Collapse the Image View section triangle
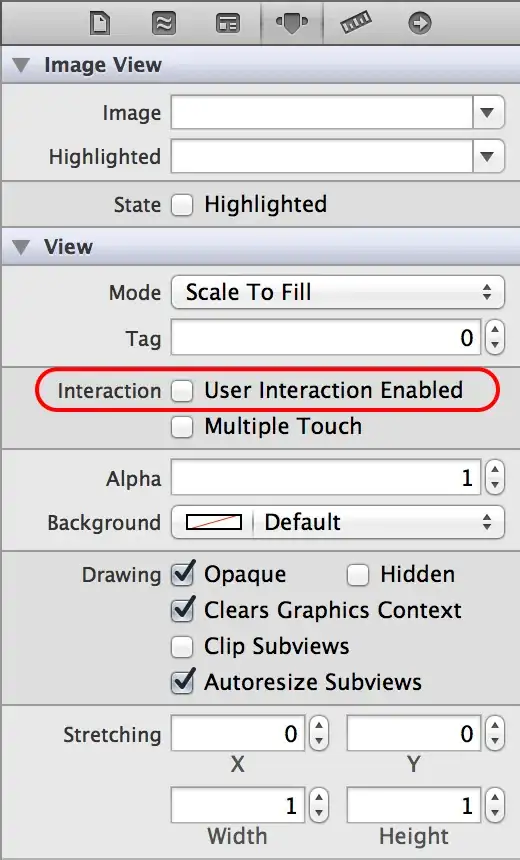 (x=21, y=65)
